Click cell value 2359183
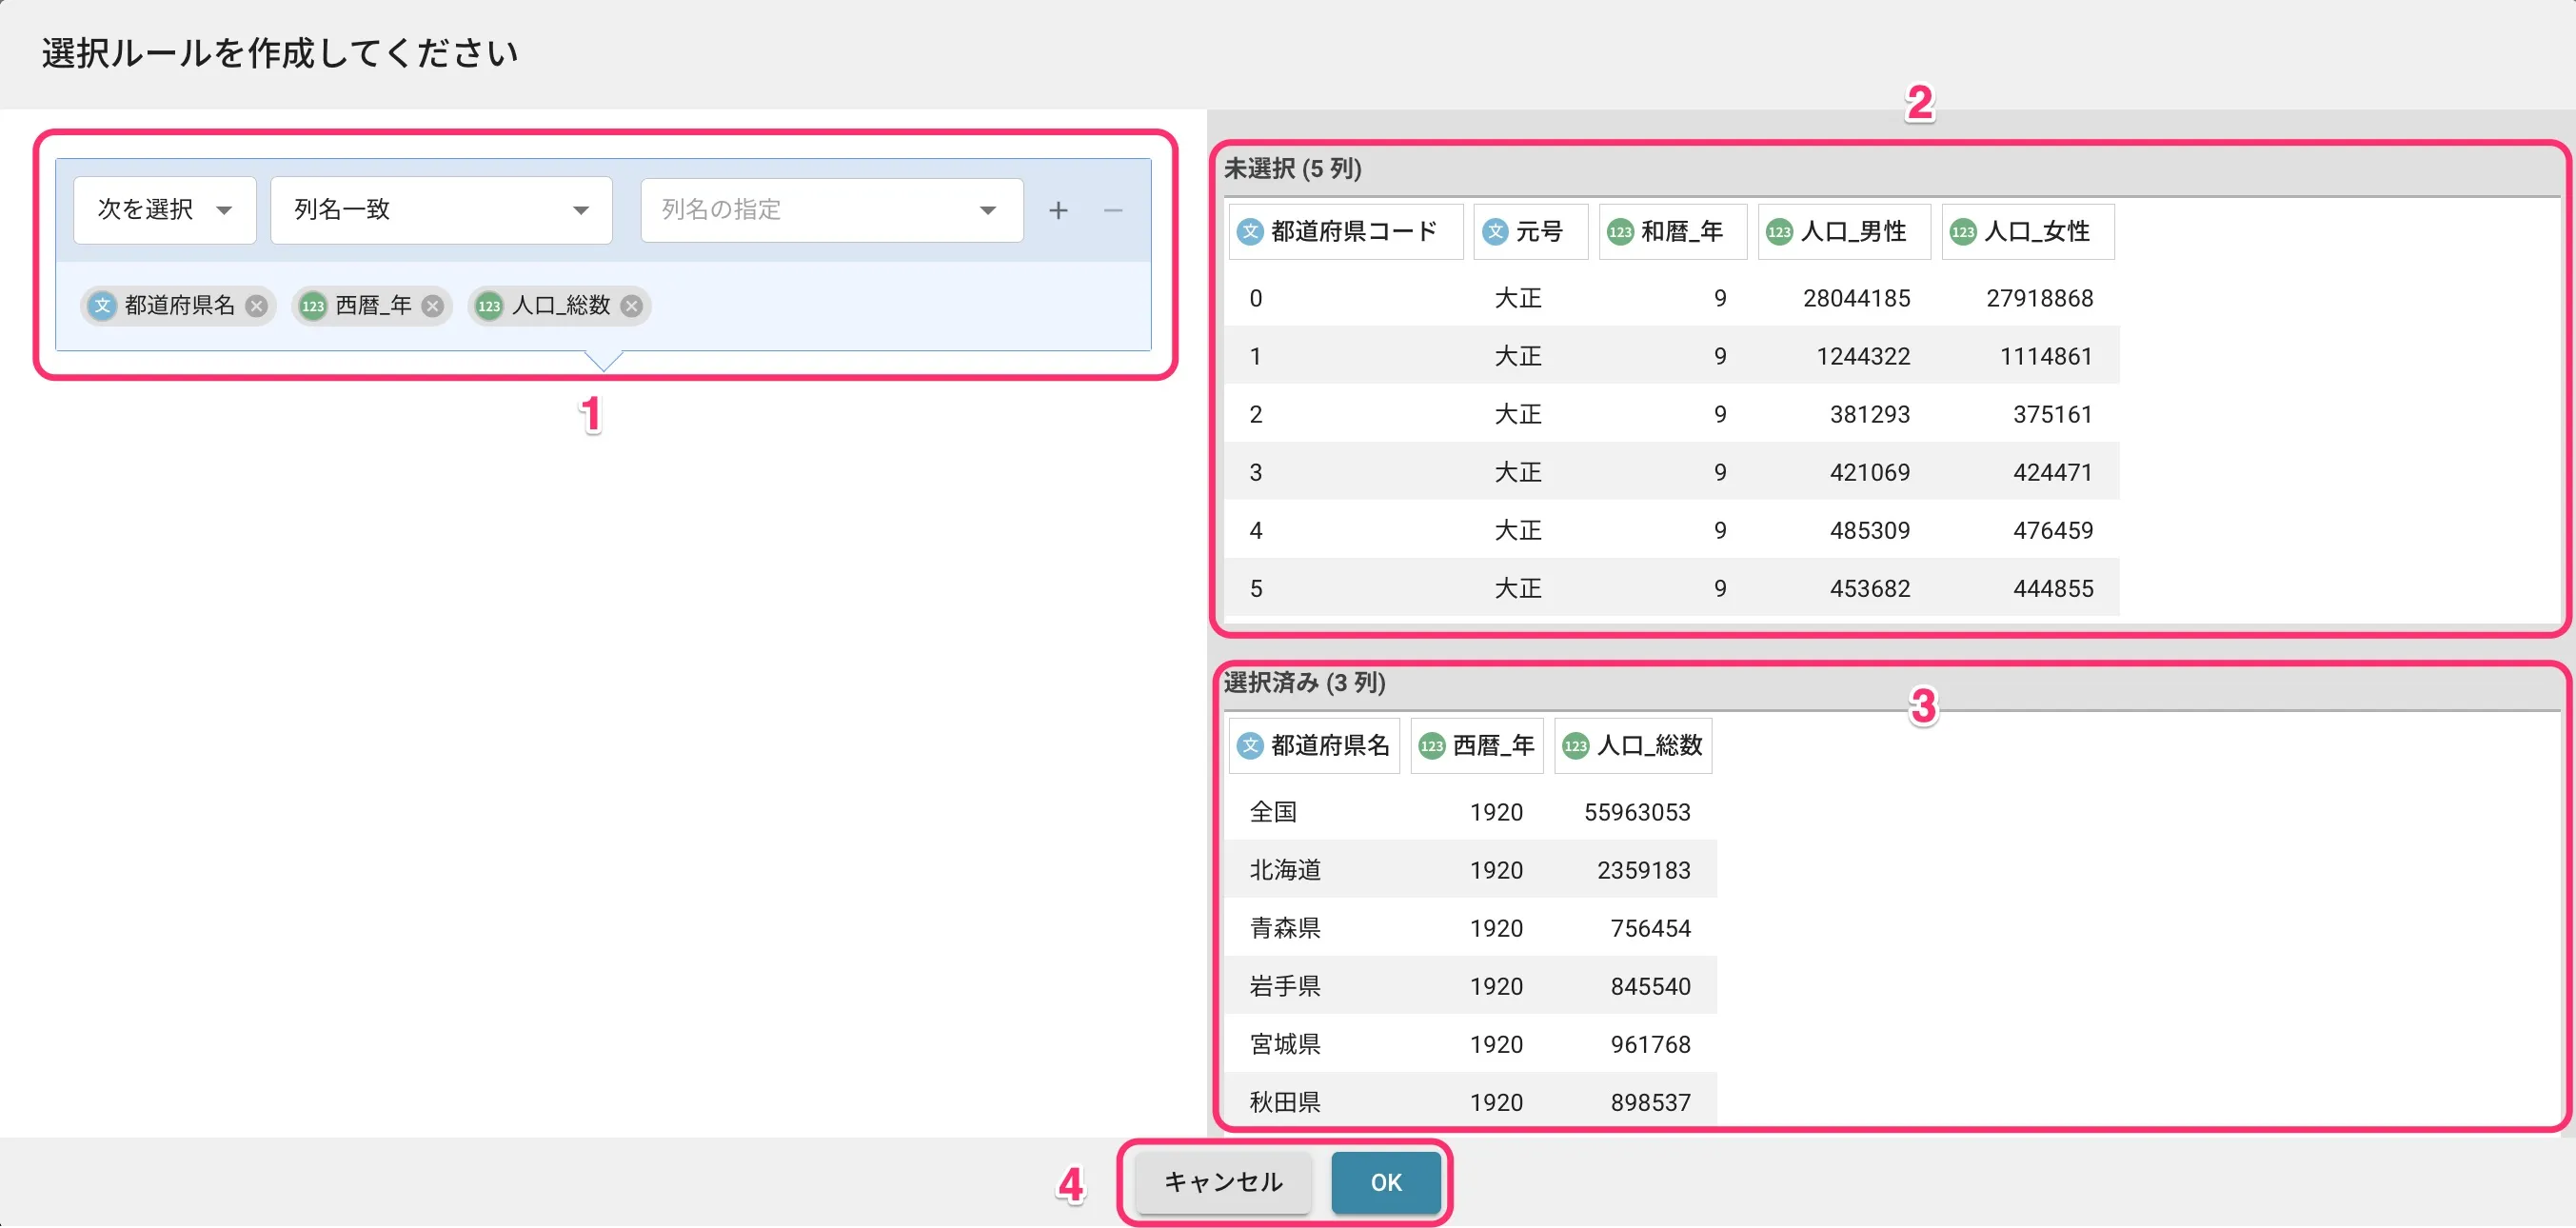The width and height of the screenshot is (2576, 1228). pyautogui.click(x=1644, y=871)
